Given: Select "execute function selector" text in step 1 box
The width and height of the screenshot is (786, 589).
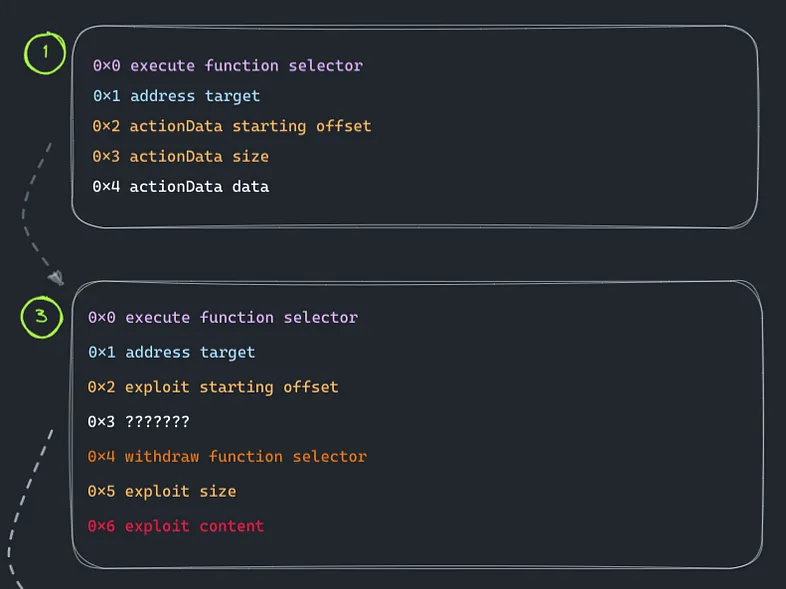Looking at the screenshot, I should coord(246,66).
